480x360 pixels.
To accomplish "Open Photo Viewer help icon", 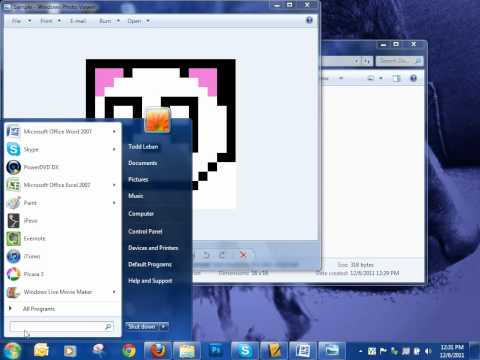I will (x=309, y=20).
